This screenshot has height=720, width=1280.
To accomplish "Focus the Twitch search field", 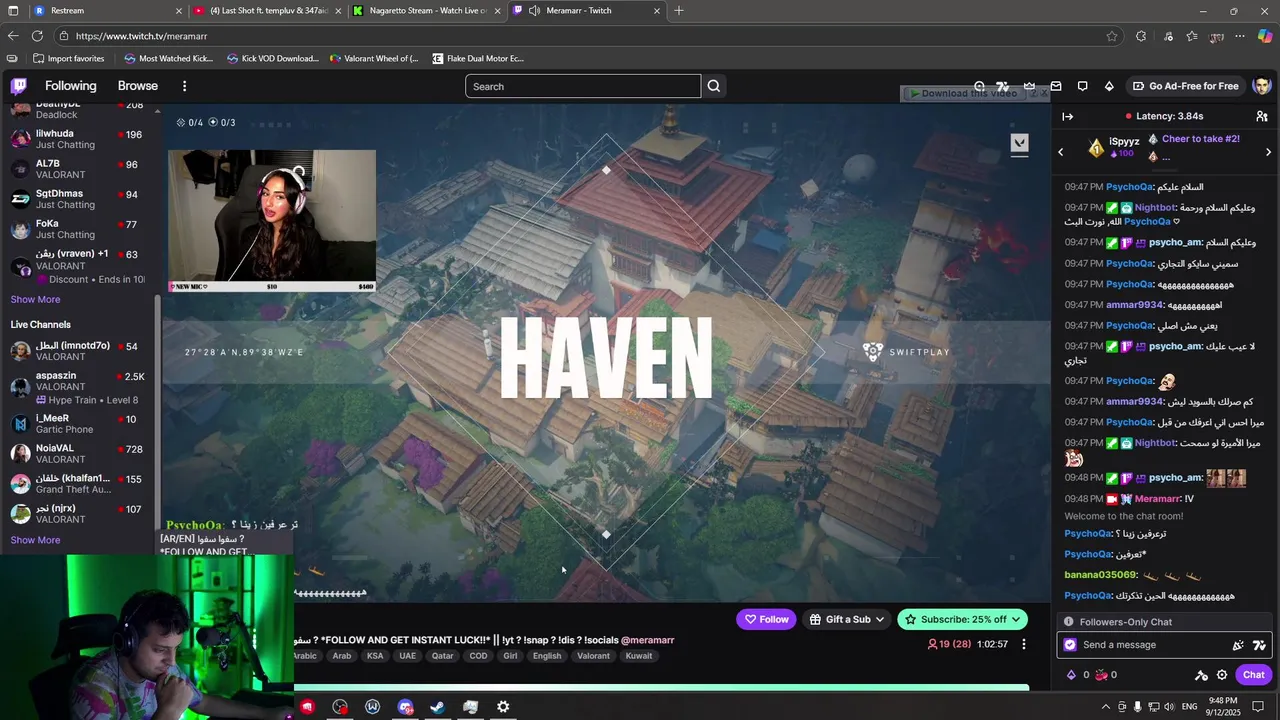I will [x=583, y=86].
